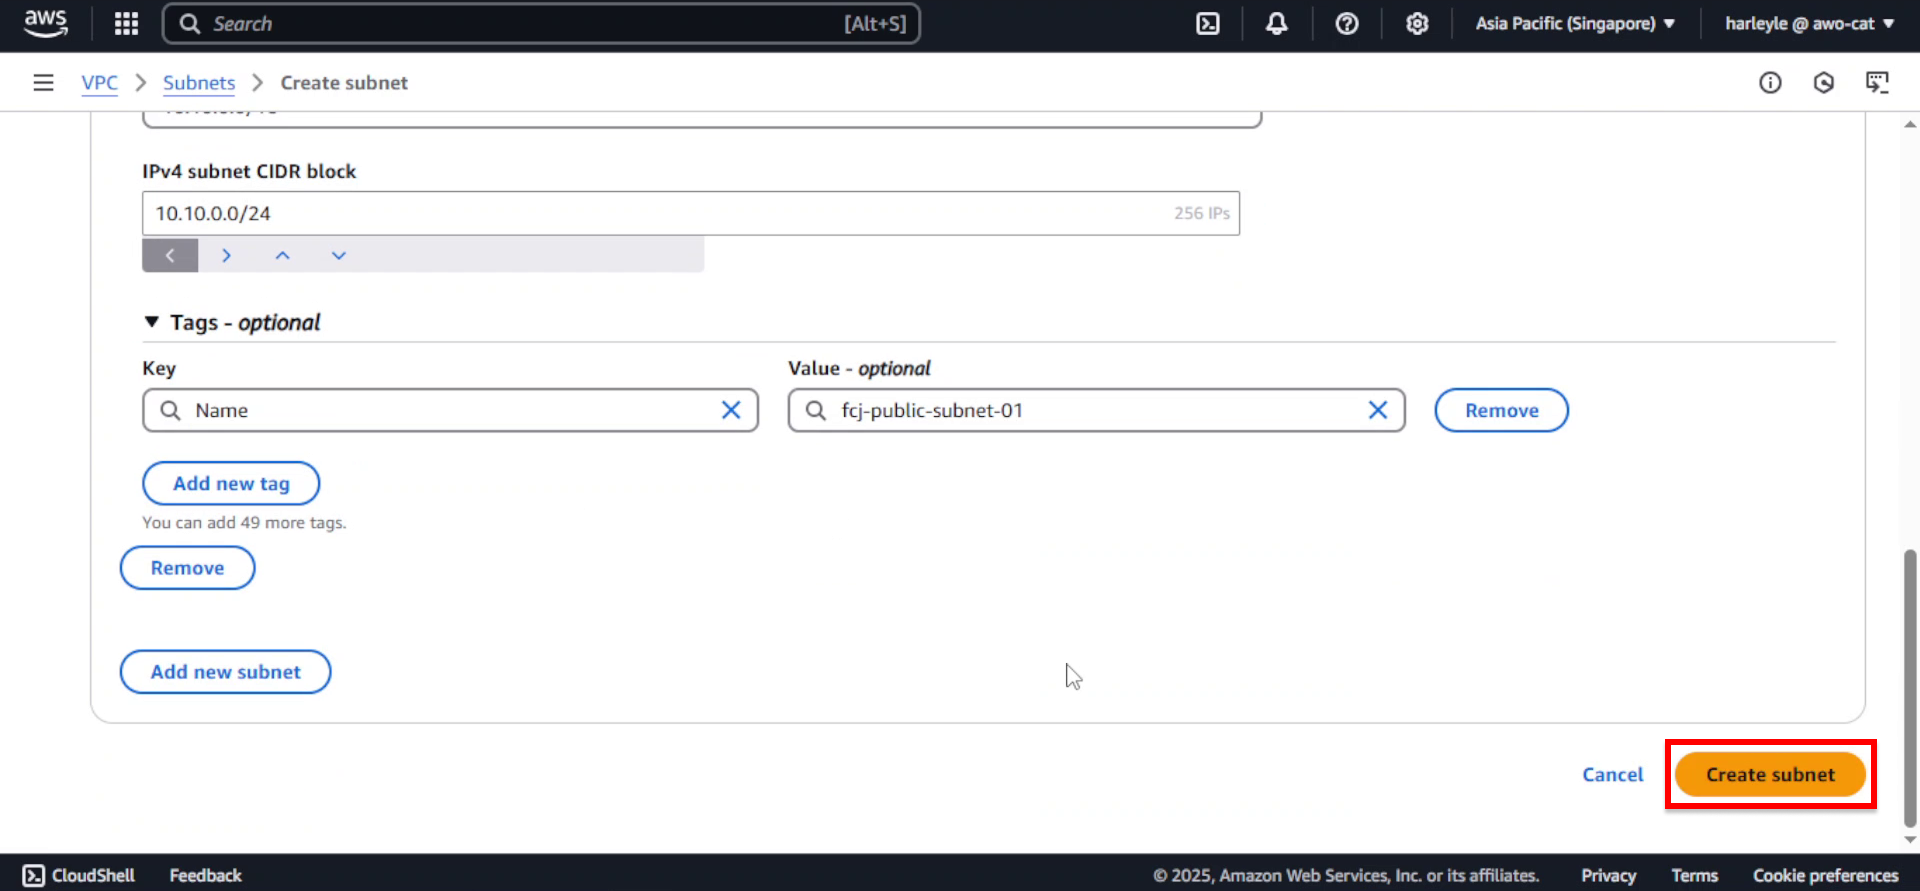
Task: Shrink the CIDR prefix with up arrow
Action: 283,255
